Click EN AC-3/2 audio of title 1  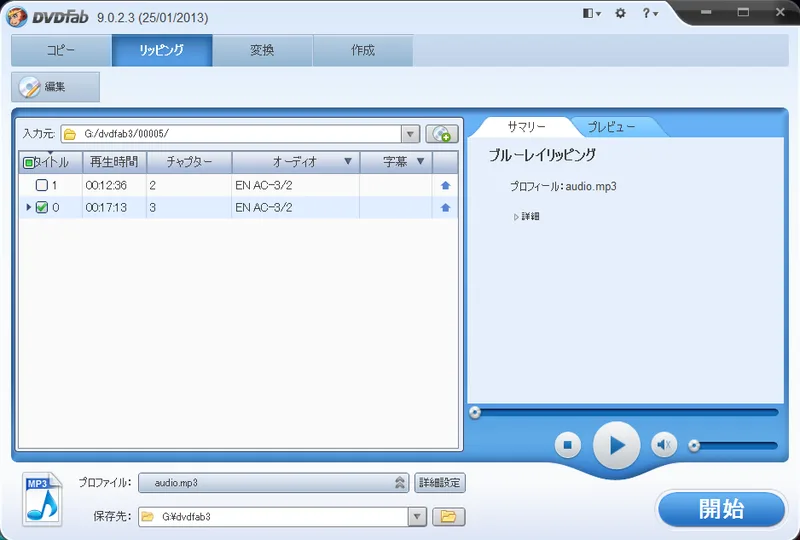tap(264, 185)
